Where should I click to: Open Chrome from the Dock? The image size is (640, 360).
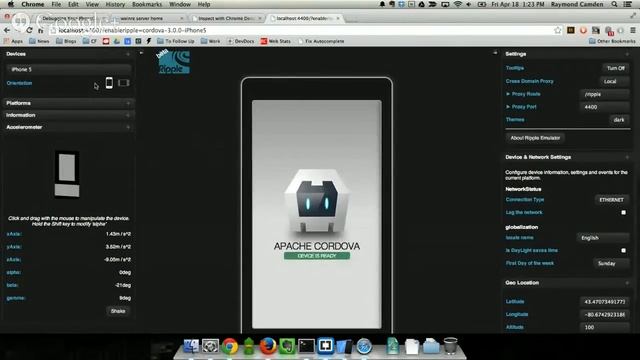(x=230, y=346)
